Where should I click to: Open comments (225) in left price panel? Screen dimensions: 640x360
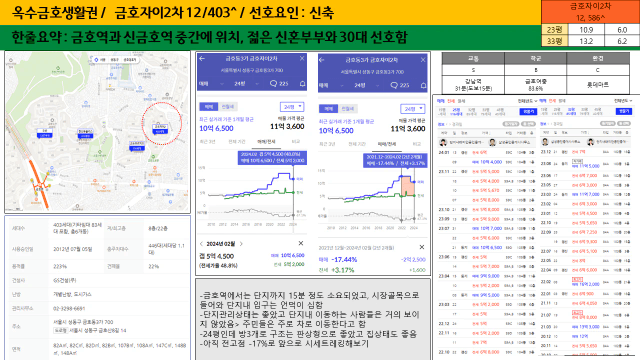click(279, 84)
